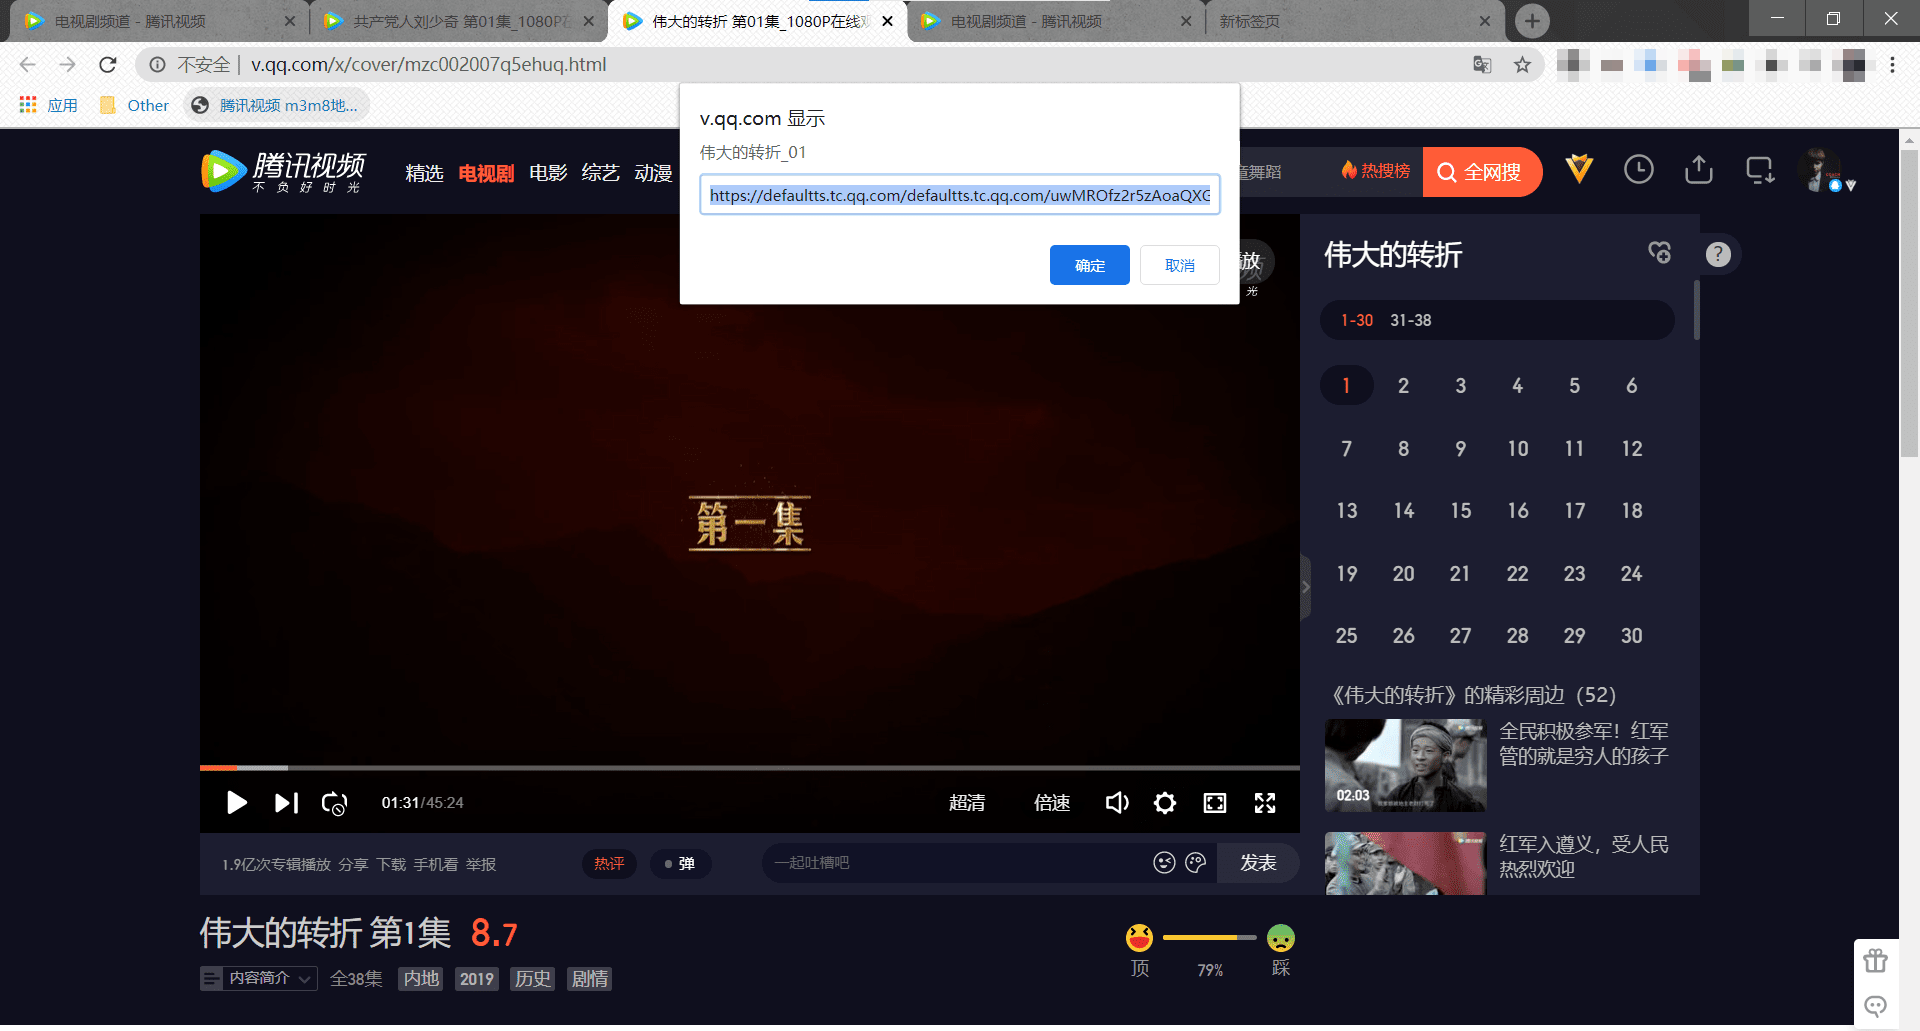Click the 手机看 link below player
Screen dimensions: 1920x1031
pos(436,864)
